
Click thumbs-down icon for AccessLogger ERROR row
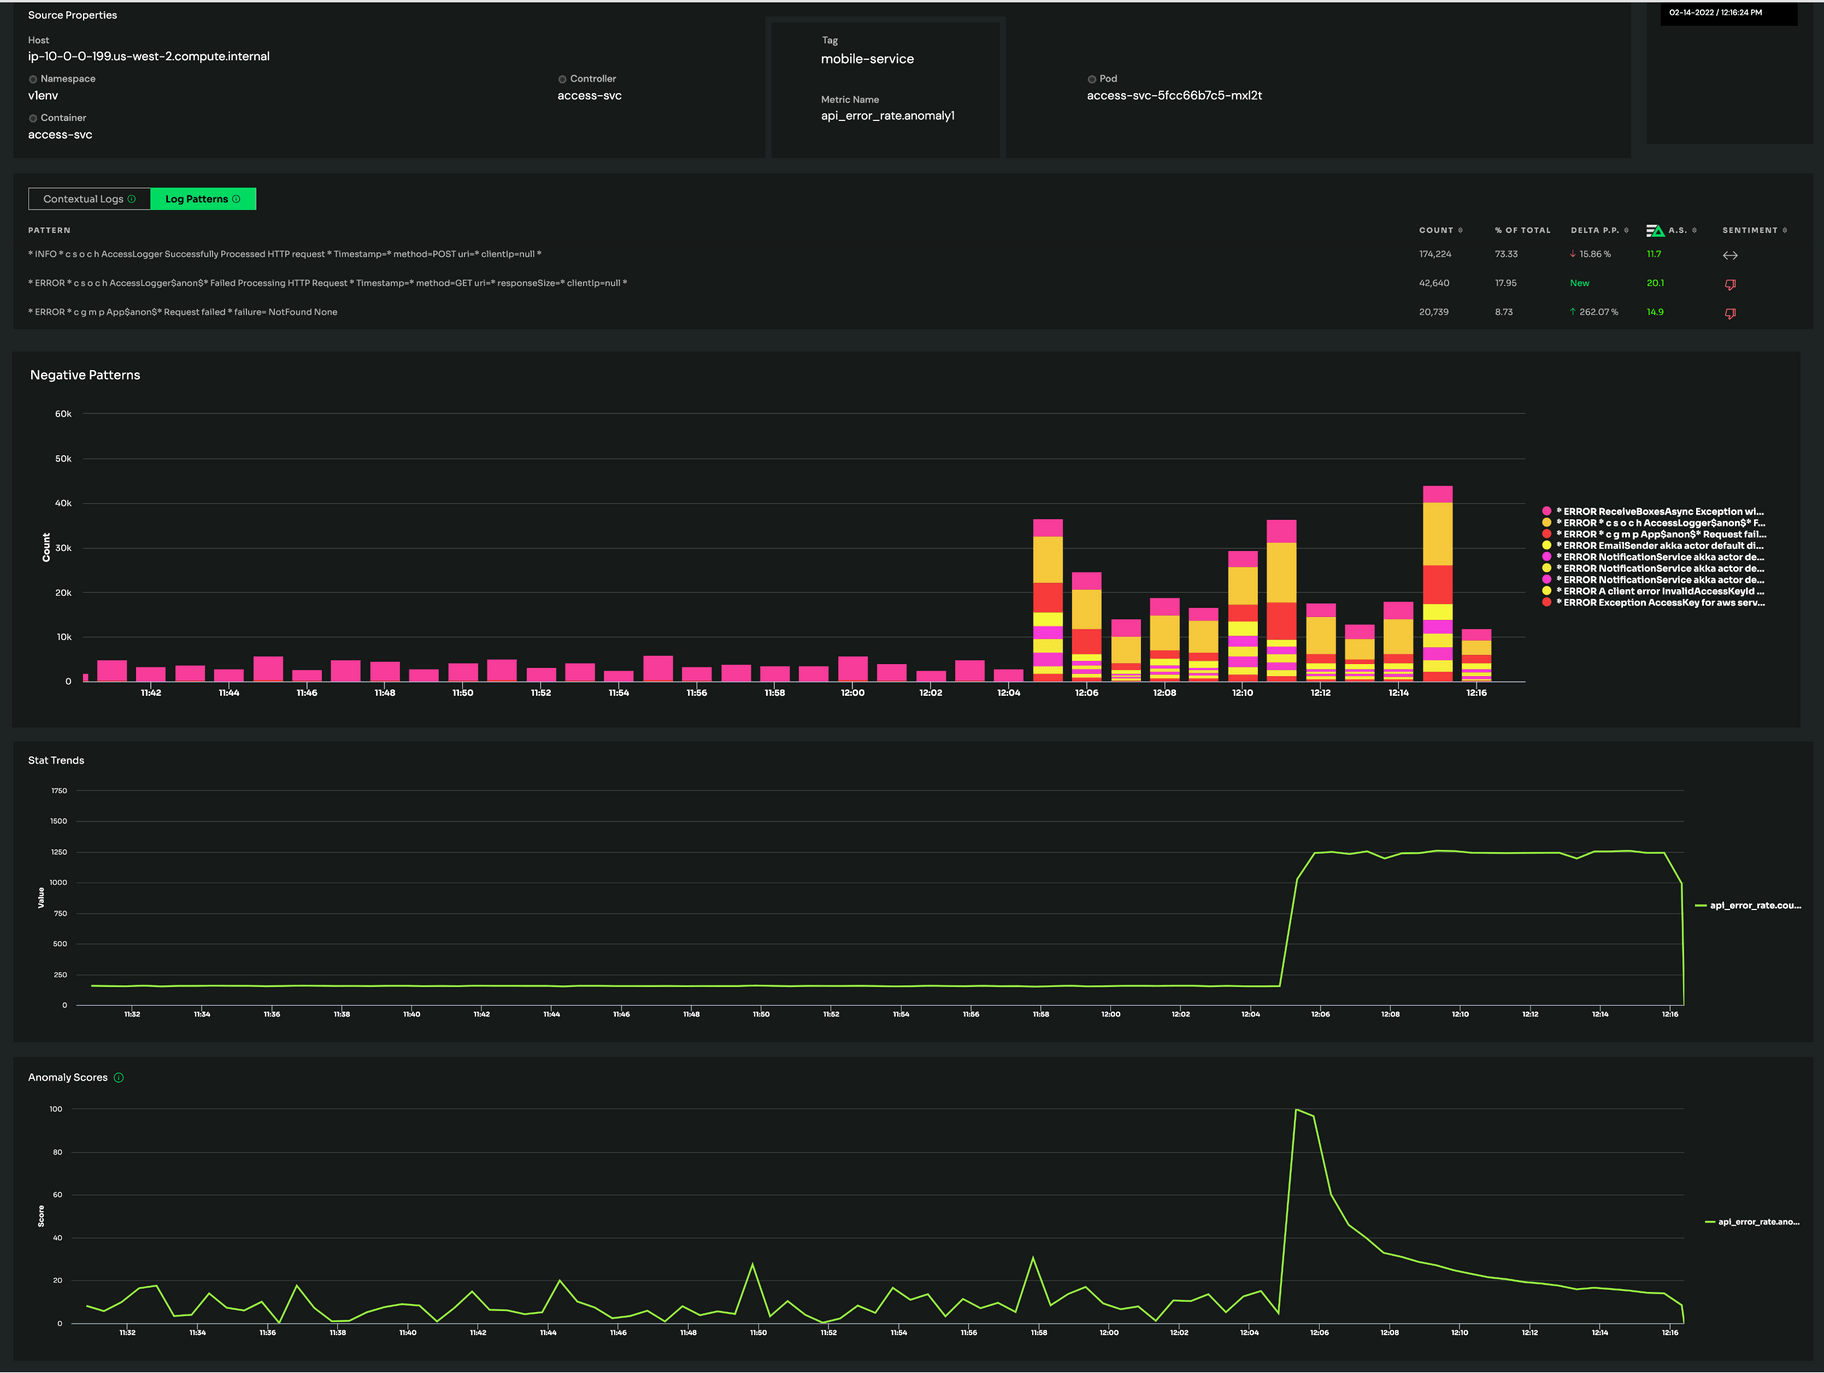tap(1730, 285)
